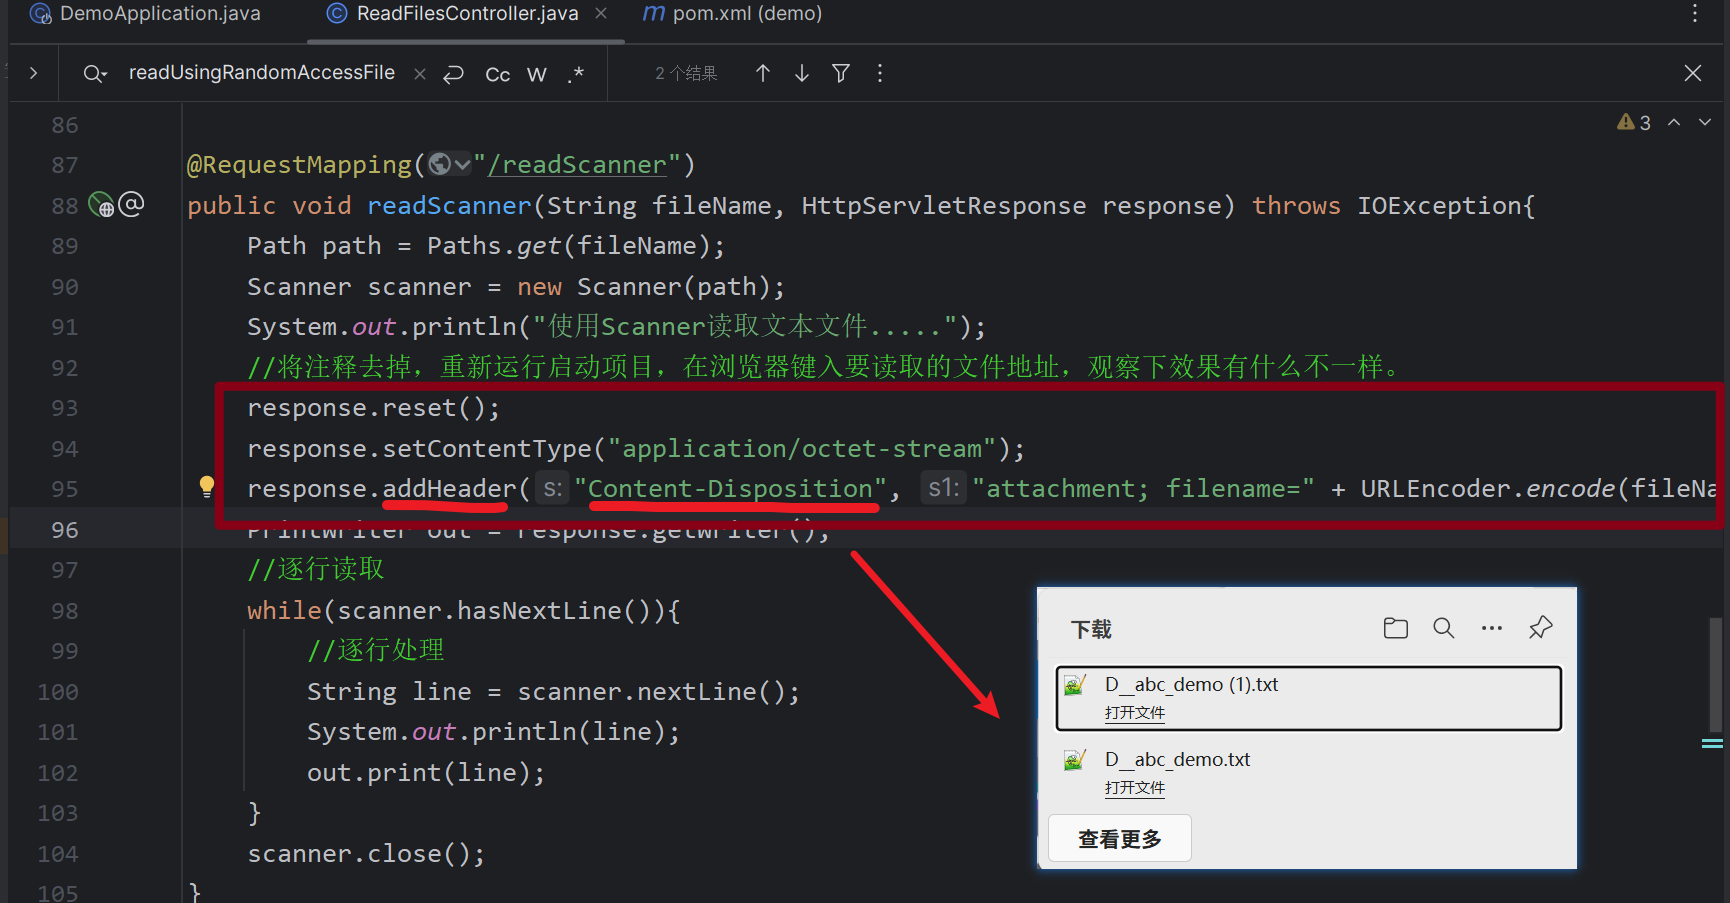Expand the URL mapping globe dropdown
Image resolution: width=1730 pixels, height=903 pixels.
coord(449,164)
